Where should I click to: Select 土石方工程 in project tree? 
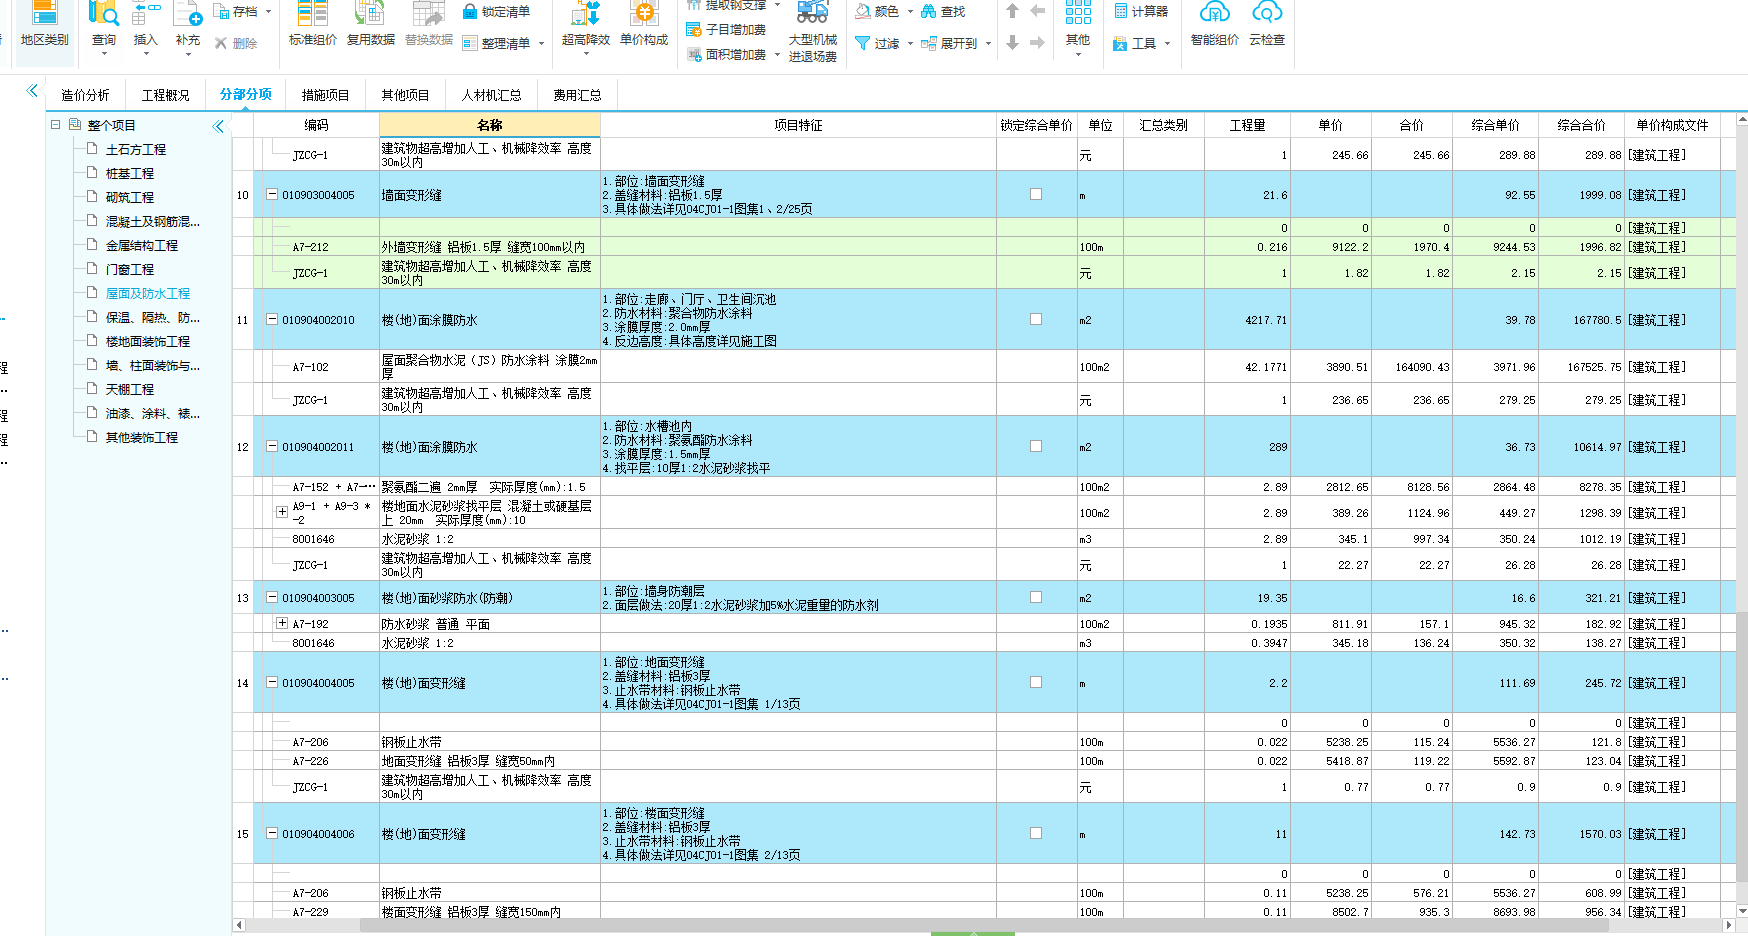136,149
